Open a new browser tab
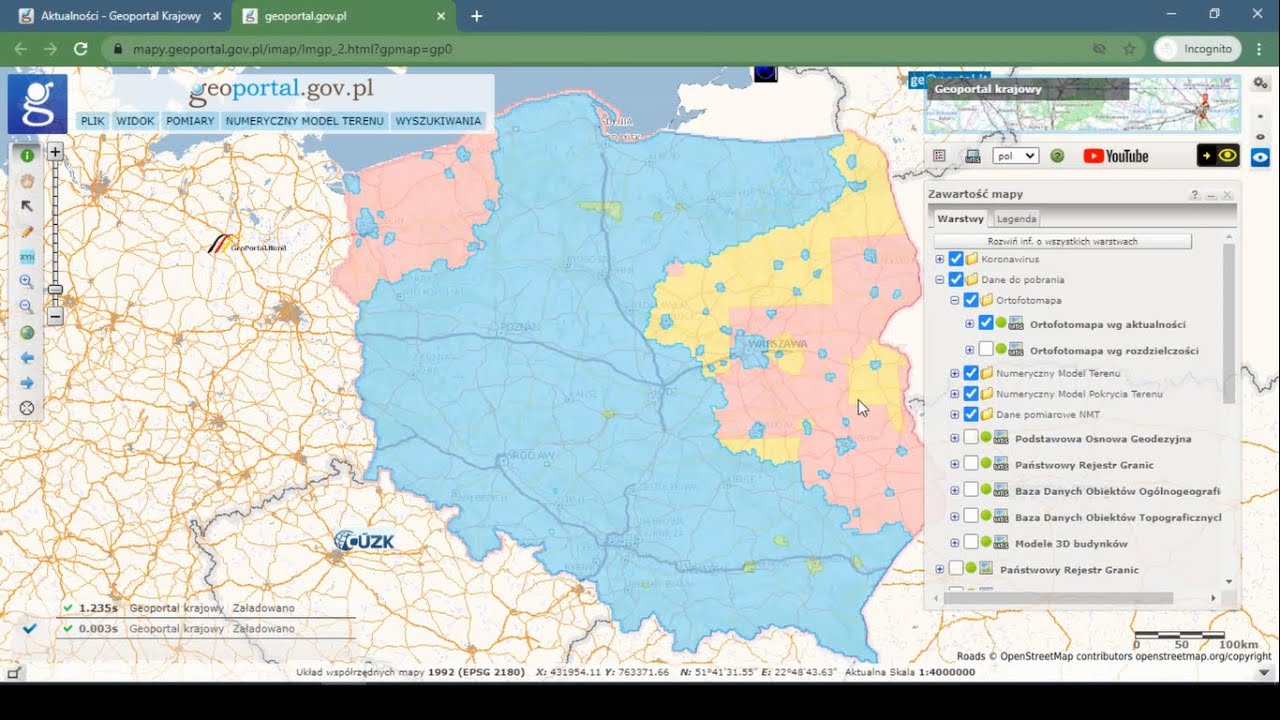 tap(477, 16)
